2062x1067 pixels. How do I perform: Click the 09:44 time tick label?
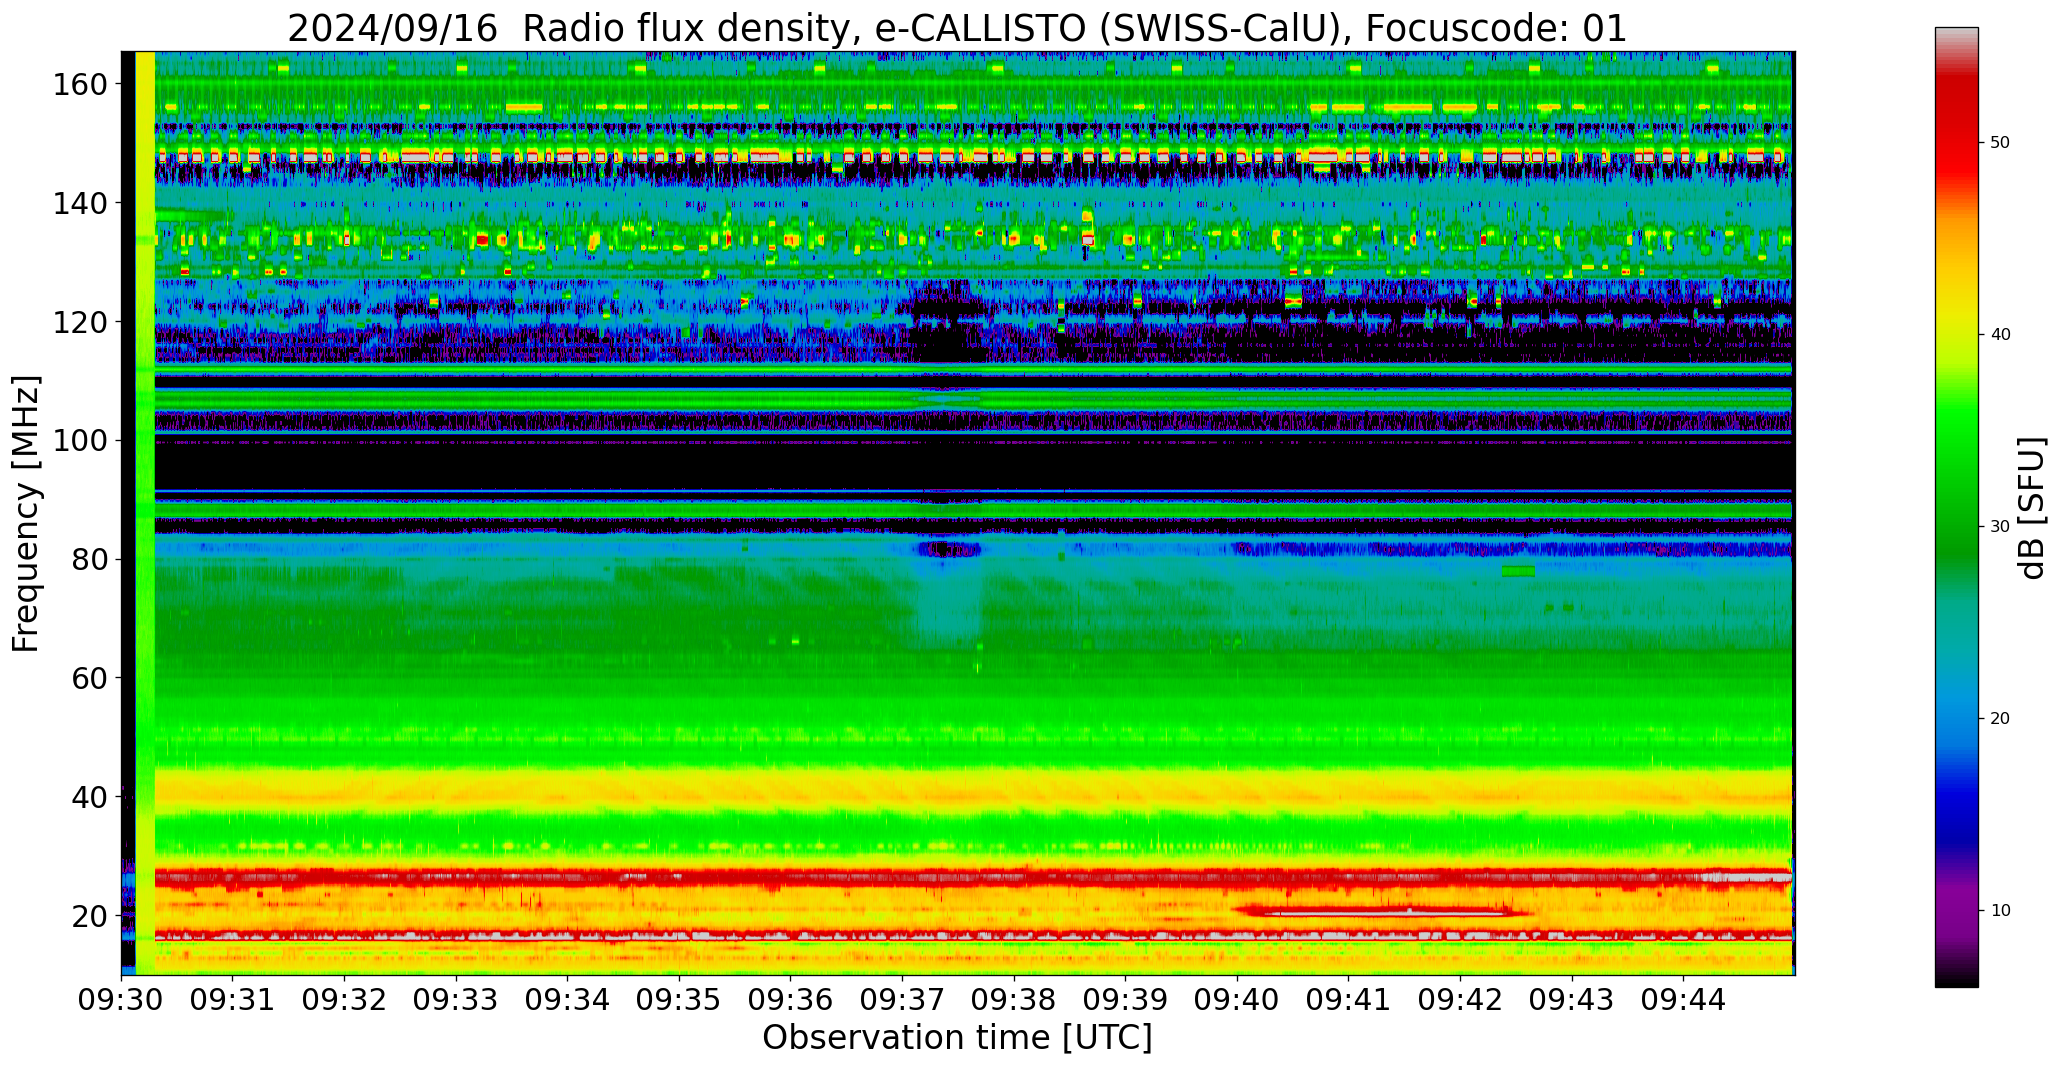coord(1684,999)
